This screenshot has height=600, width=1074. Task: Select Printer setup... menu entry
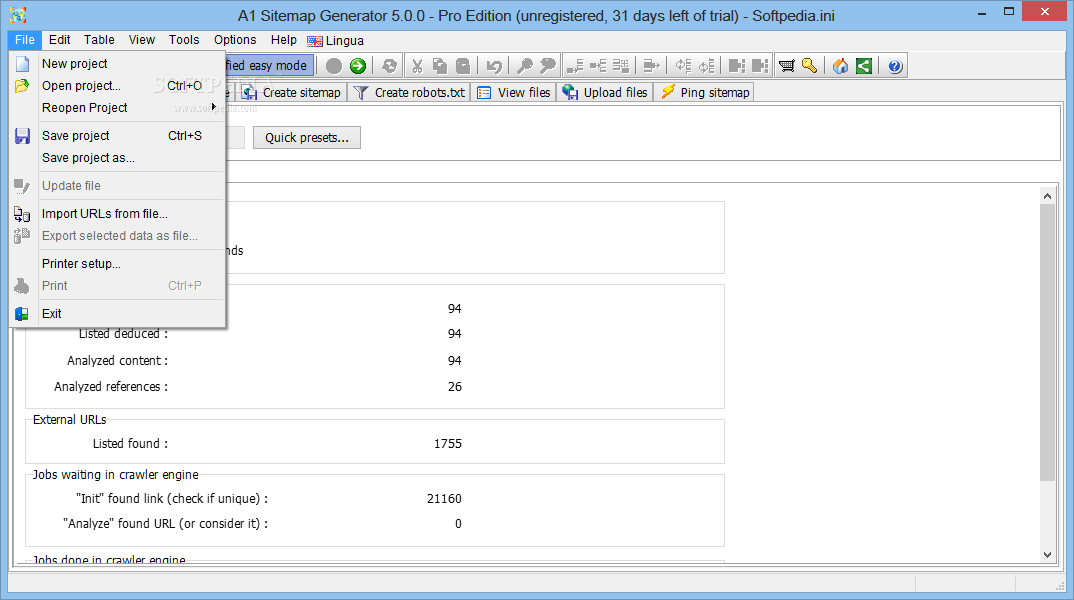click(119, 264)
